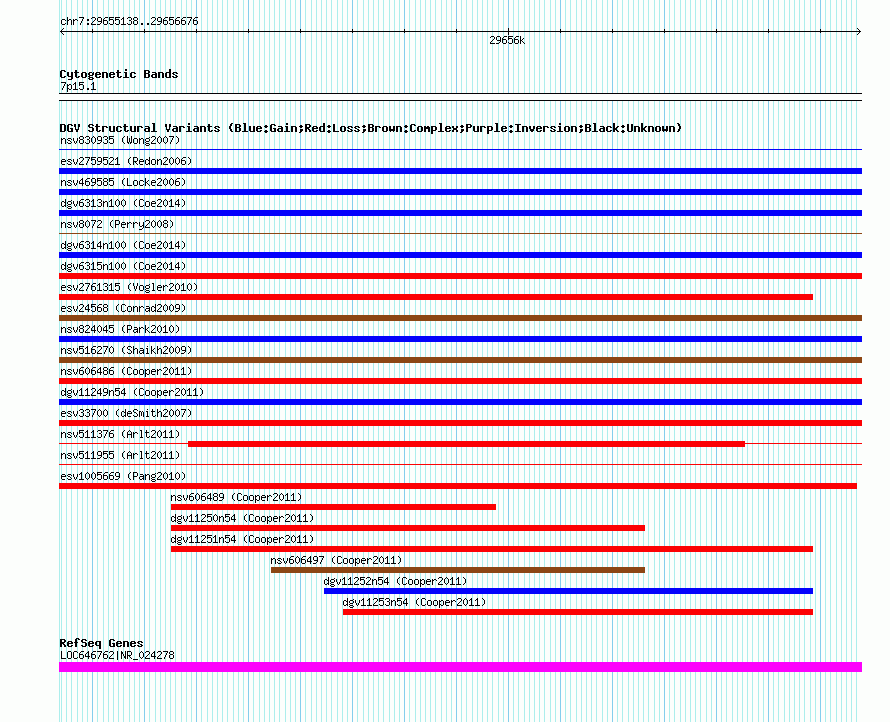
Task: Select the magenta LOC646762 RefSeq gene bar
Action: (460, 667)
